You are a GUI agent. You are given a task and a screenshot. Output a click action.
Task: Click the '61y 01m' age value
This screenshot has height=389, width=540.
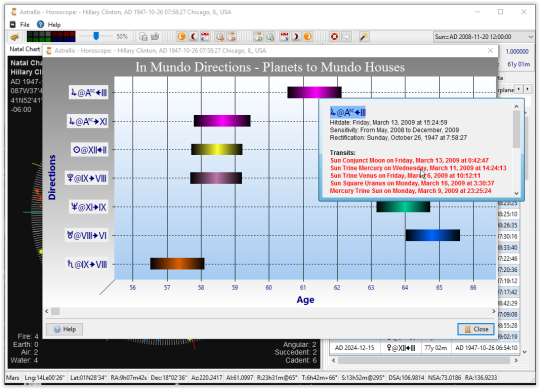(518, 64)
